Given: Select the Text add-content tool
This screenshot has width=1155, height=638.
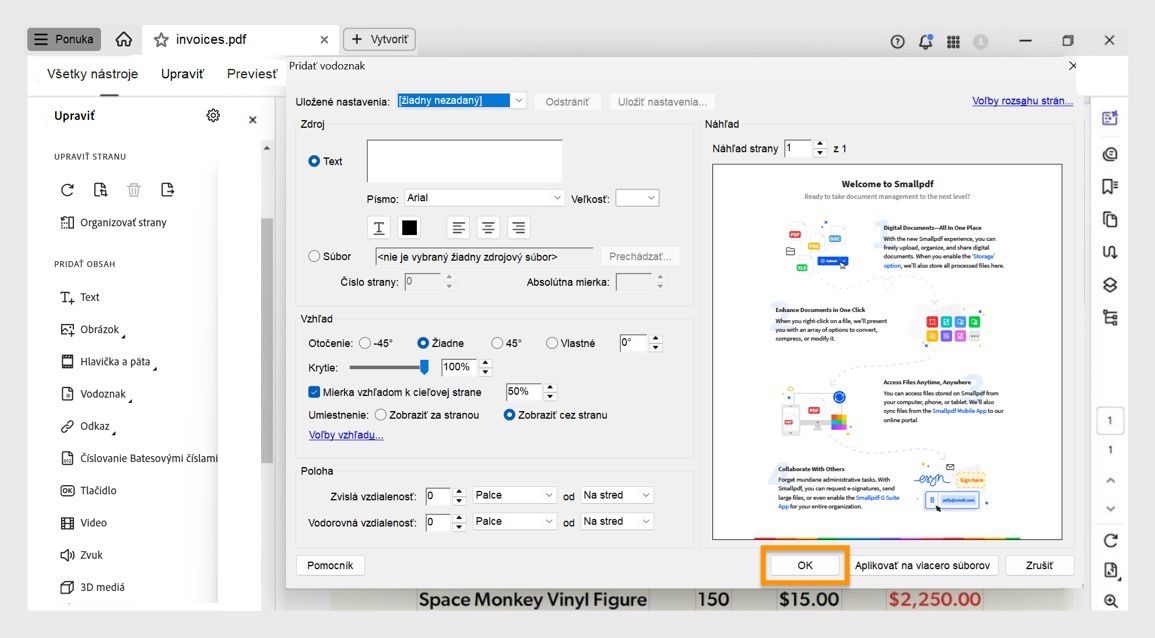Looking at the screenshot, I should 80,297.
